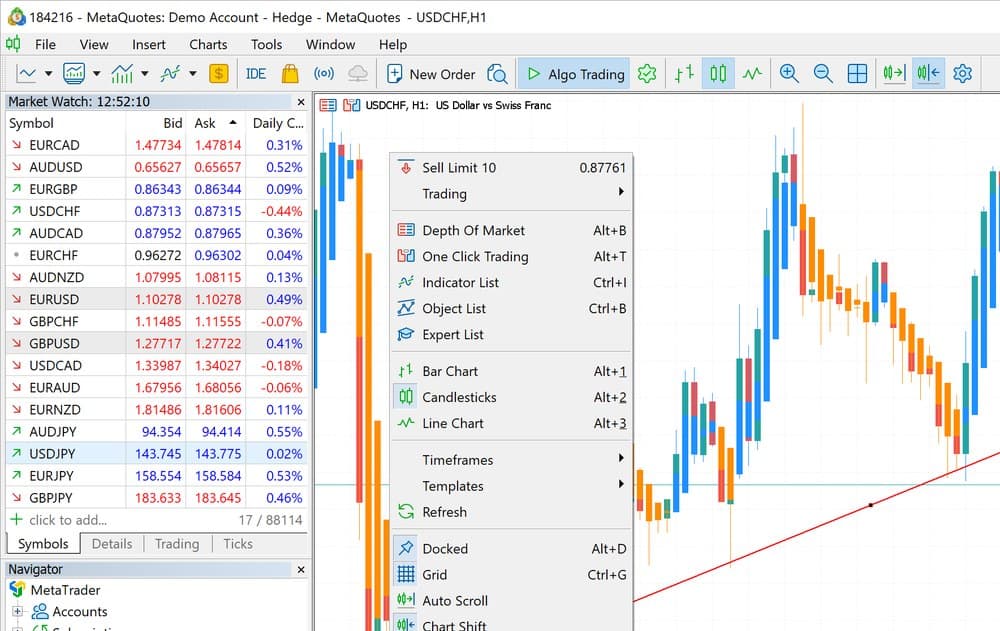1000x631 pixels.
Task: Switch to the Details tab
Action: tap(112, 544)
